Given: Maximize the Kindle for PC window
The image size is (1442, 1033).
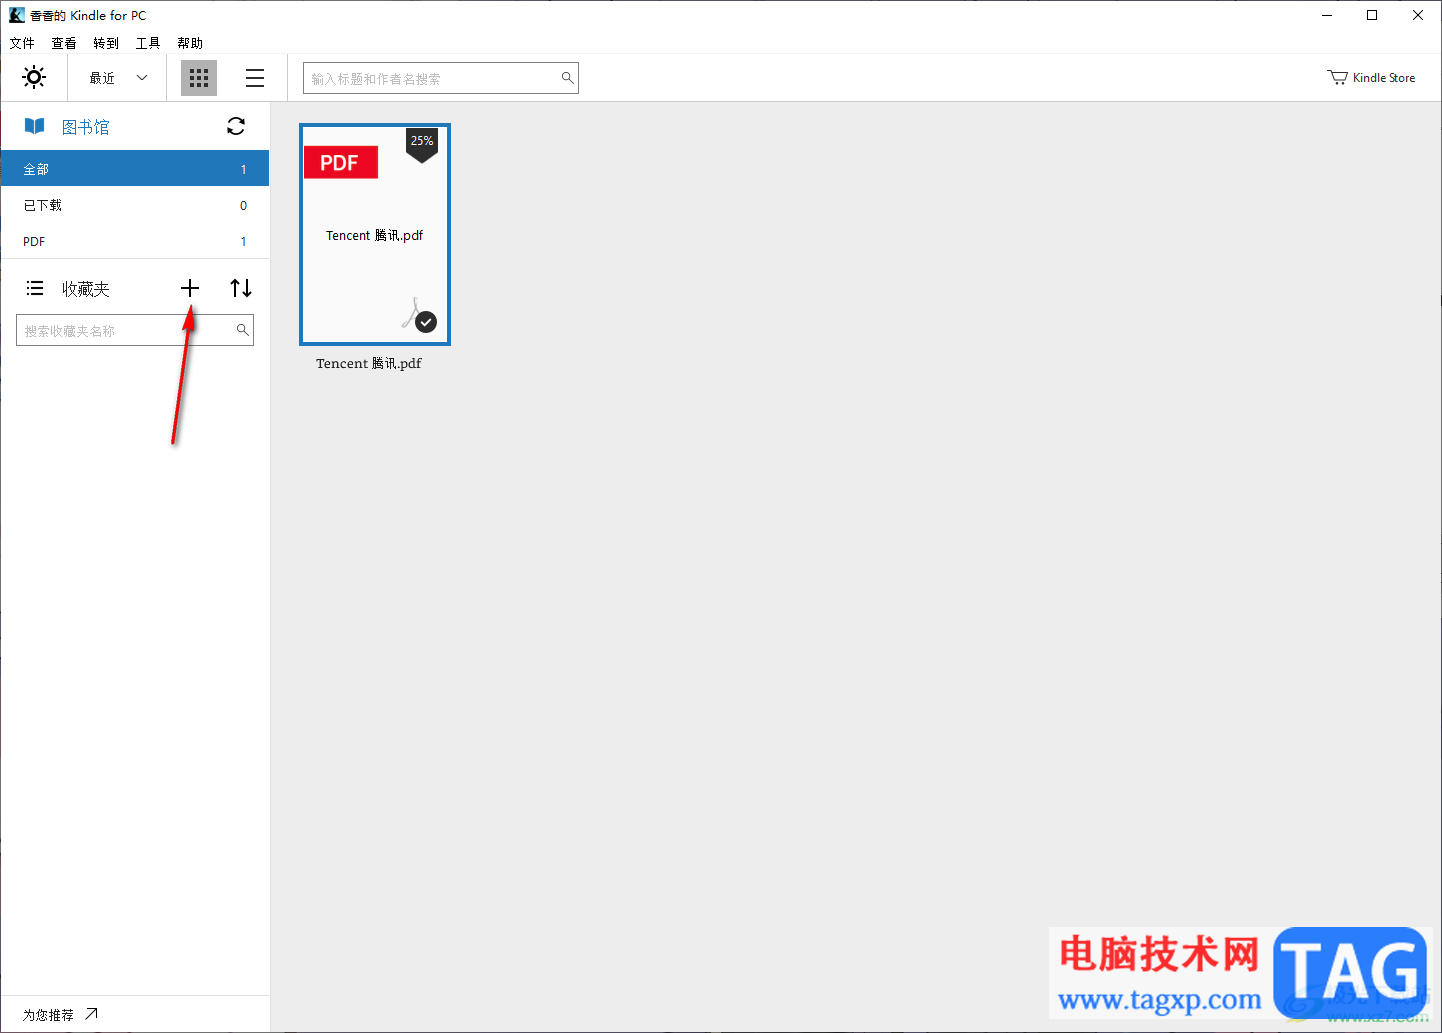Looking at the screenshot, I should click(1372, 15).
